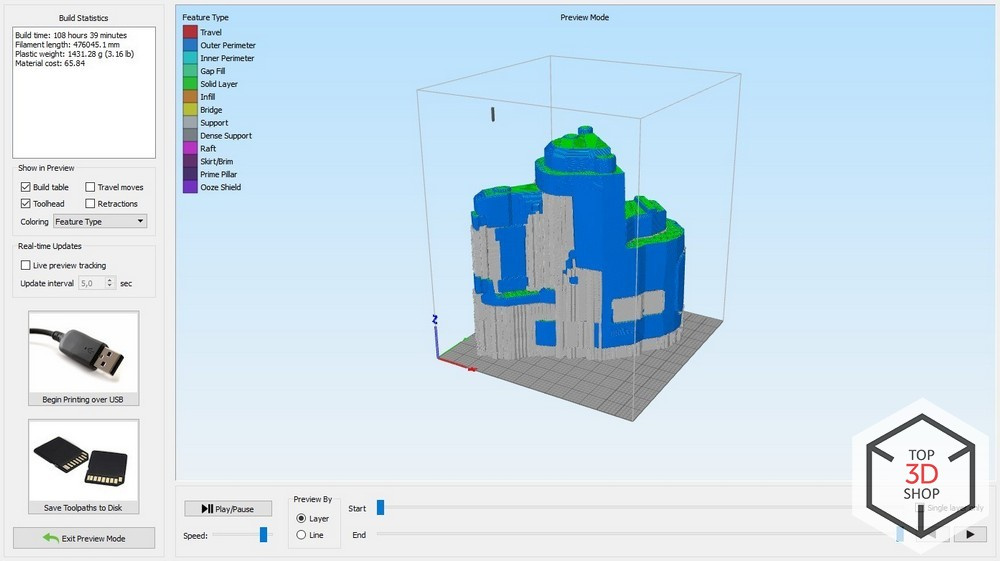Click the Ooze Shield violet swatch
The image size is (1000, 561).
(190, 187)
